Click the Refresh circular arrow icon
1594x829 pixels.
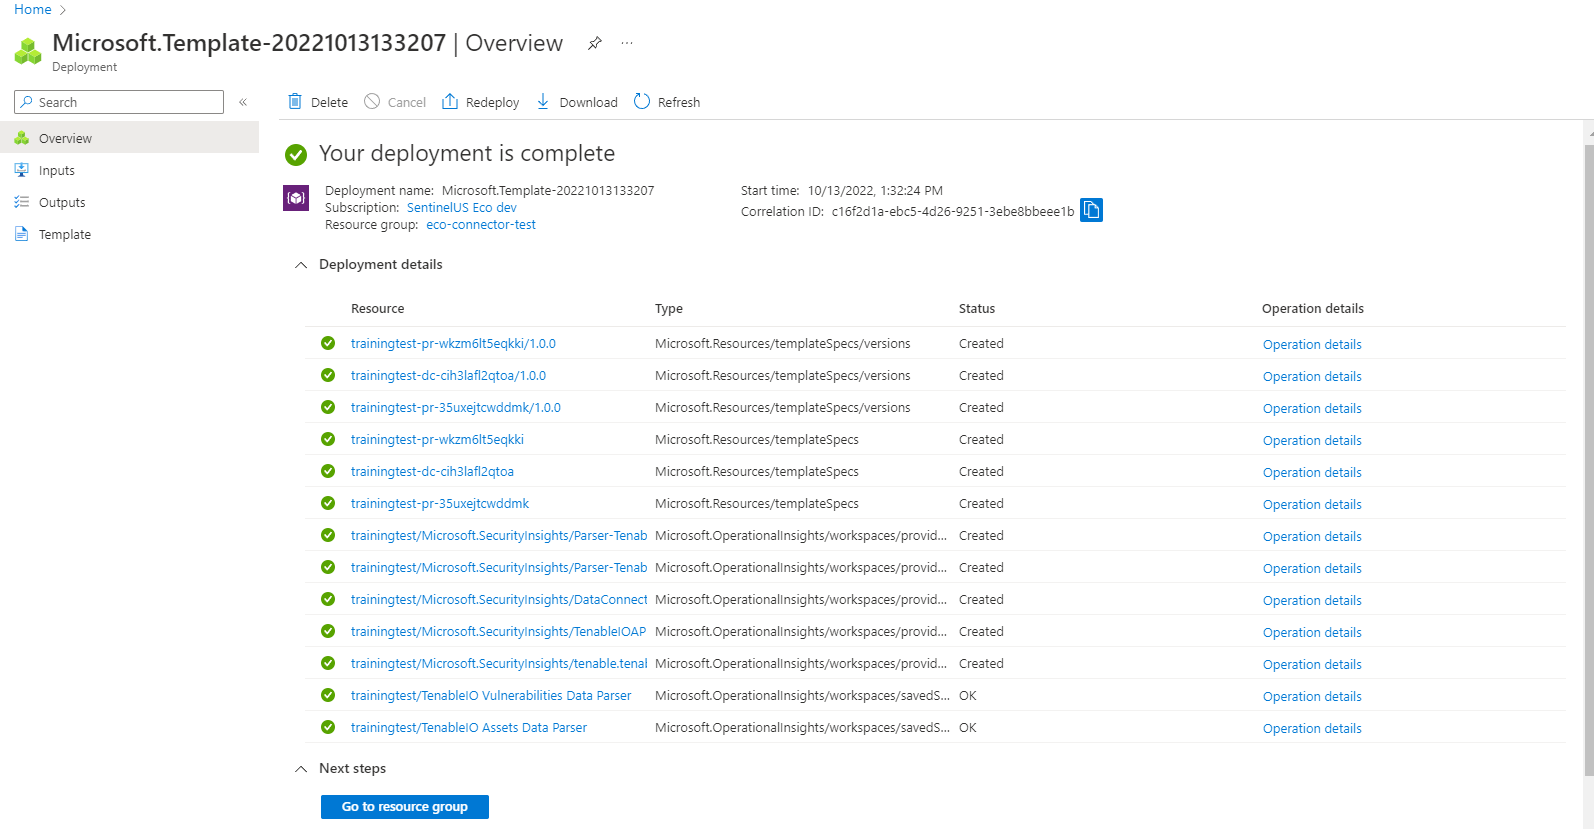pos(642,101)
